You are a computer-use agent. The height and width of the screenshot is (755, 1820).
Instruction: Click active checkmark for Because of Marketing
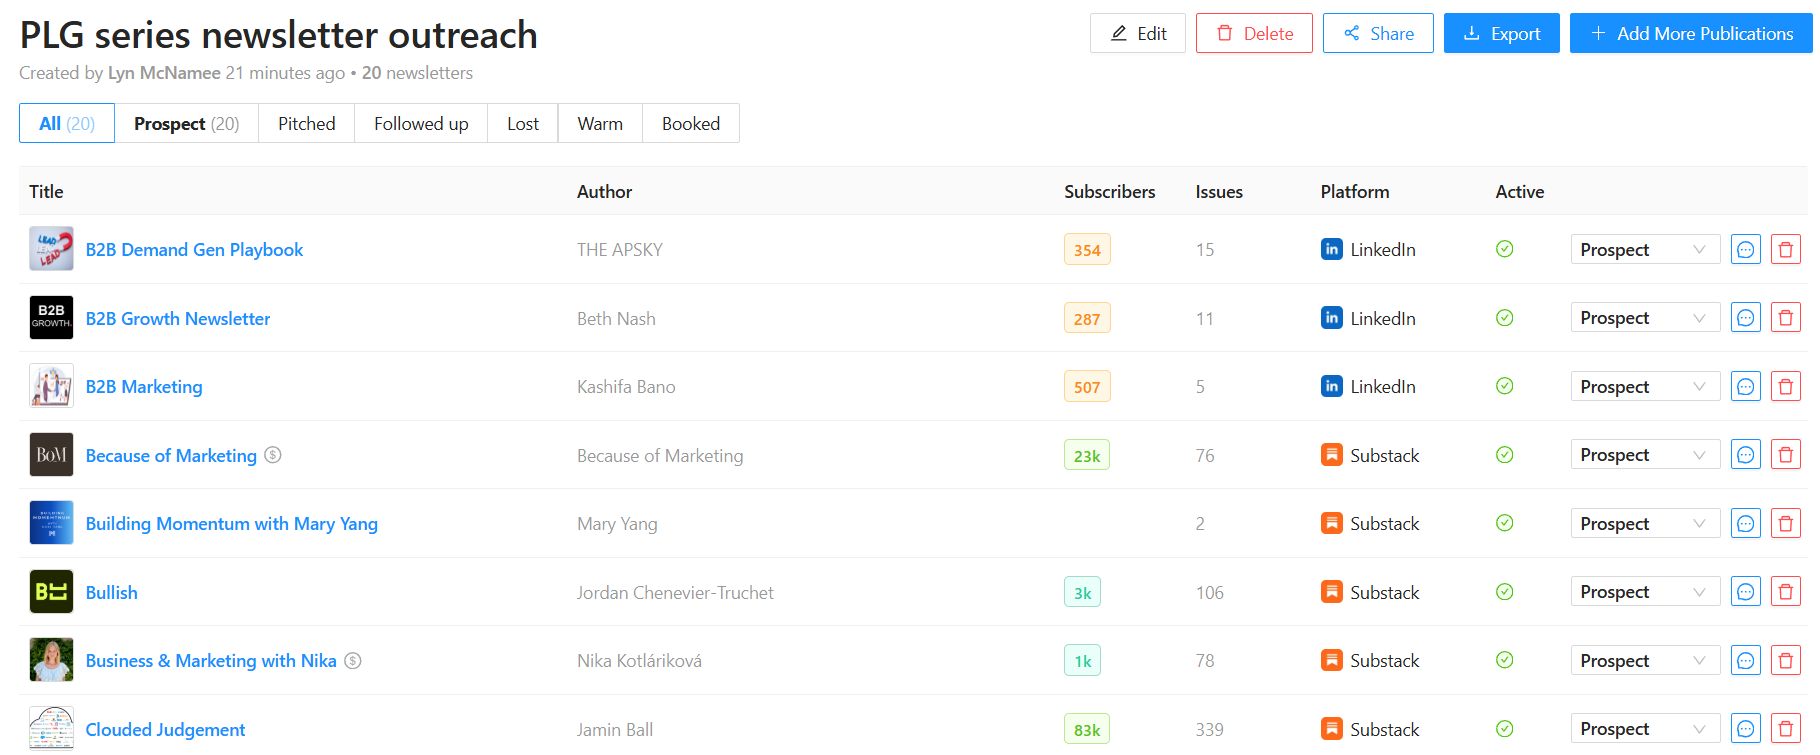[1505, 455]
